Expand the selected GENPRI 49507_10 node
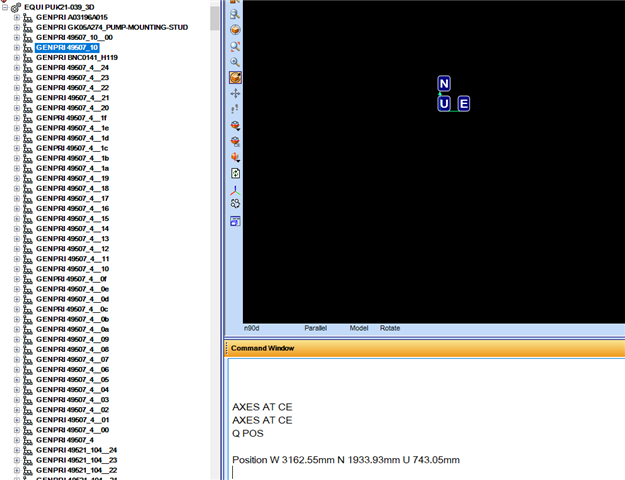625x480 pixels. tap(17, 47)
